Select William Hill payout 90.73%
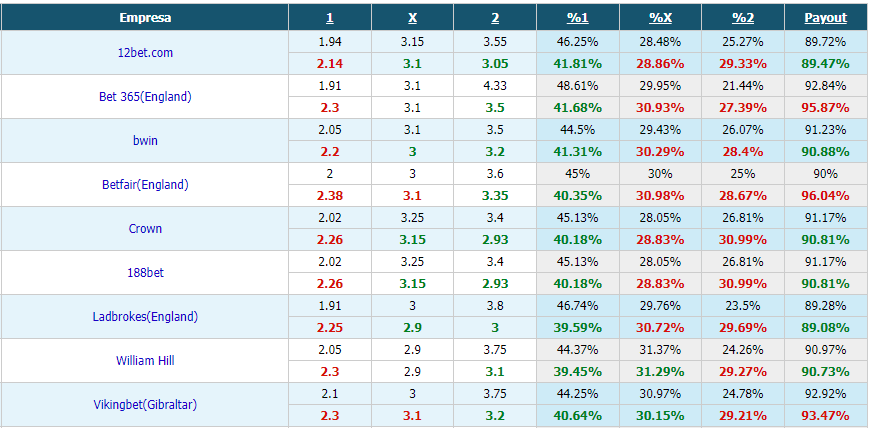 [x=826, y=372]
